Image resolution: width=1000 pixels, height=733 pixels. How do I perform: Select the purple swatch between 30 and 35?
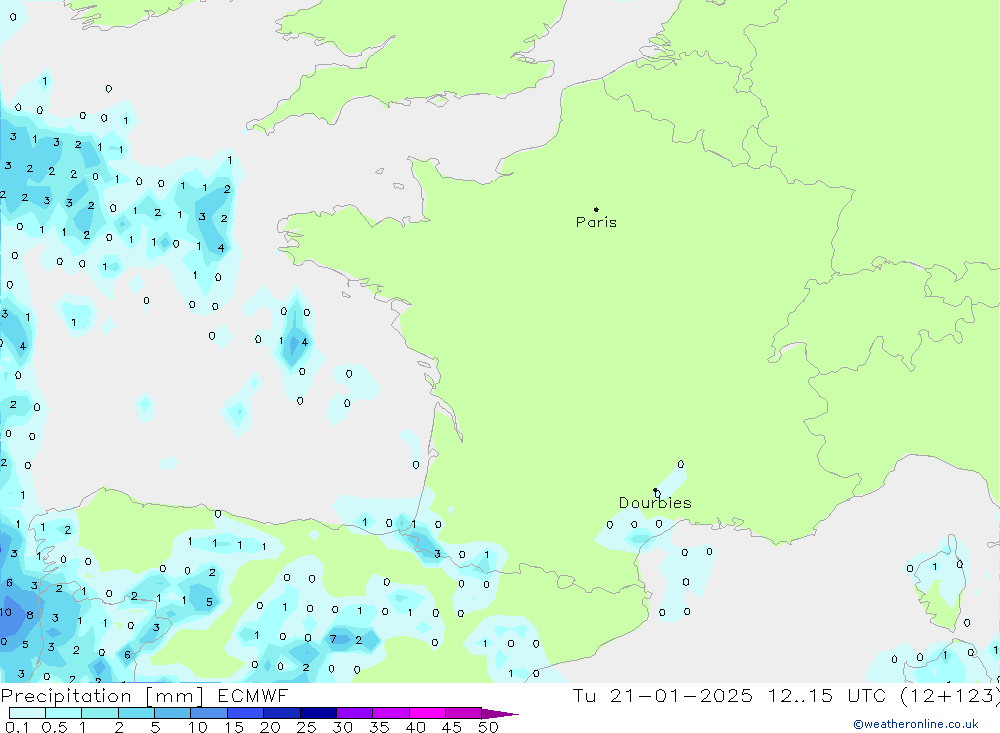pos(354,713)
